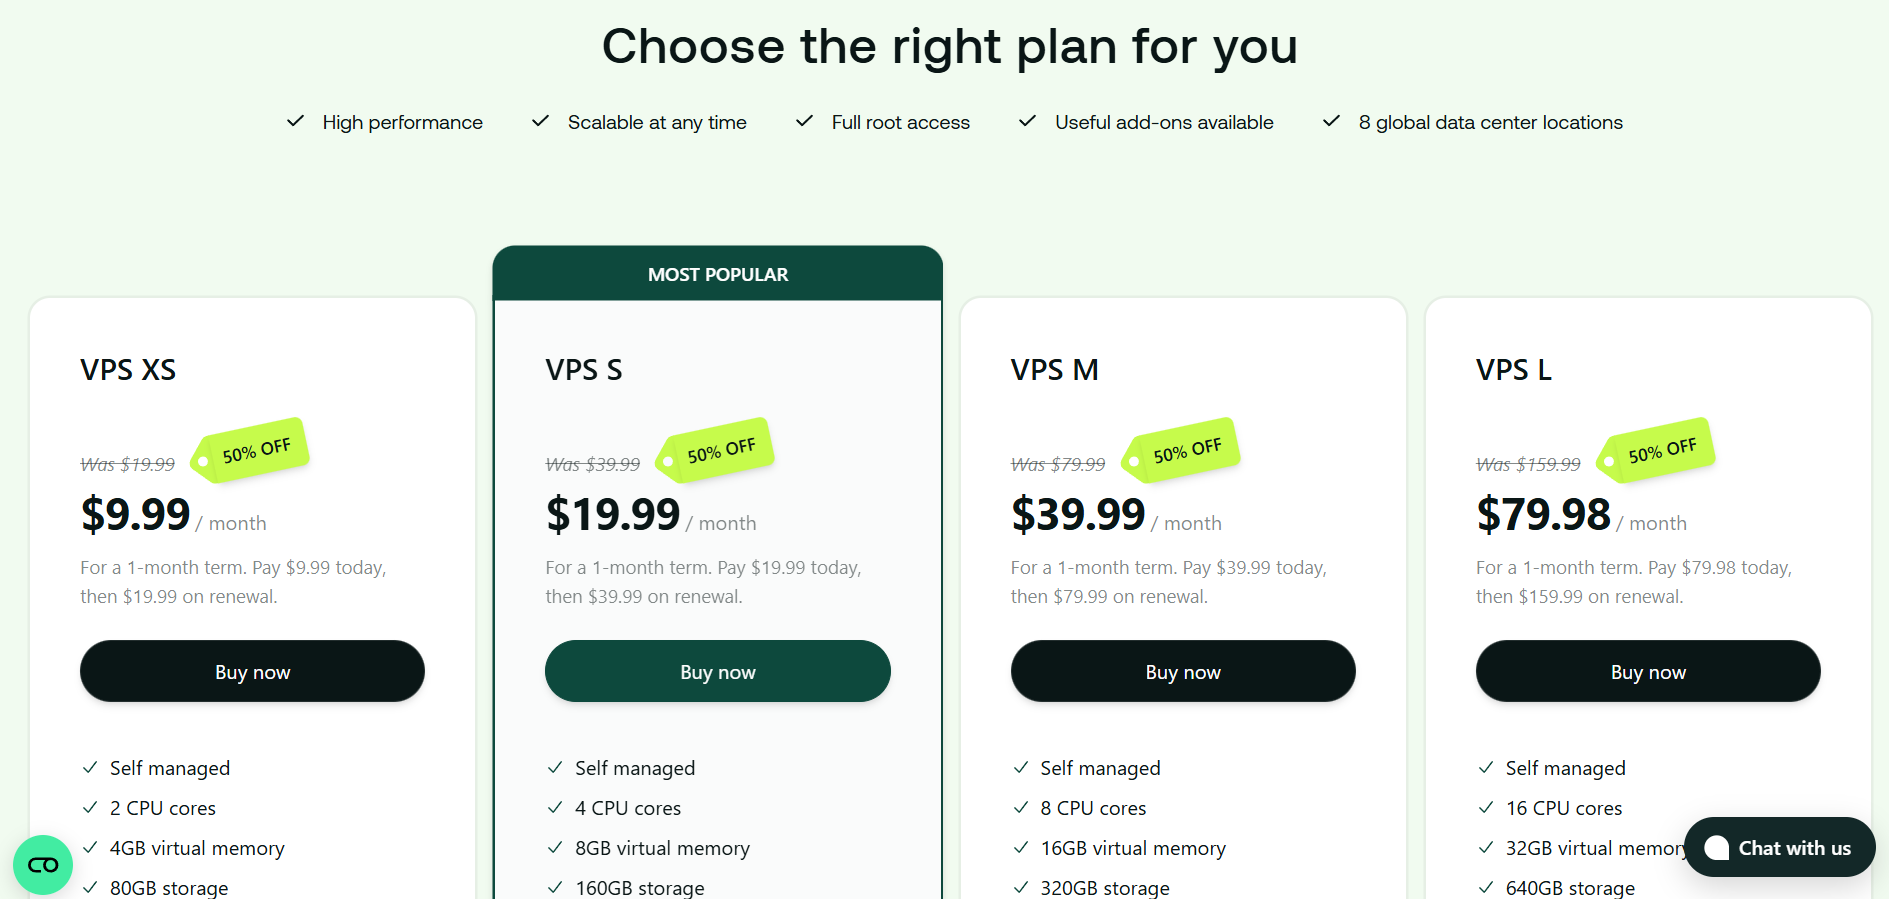Buy the VPS XS plan
This screenshot has height=899, width=1889.
[x=252, y=672]
